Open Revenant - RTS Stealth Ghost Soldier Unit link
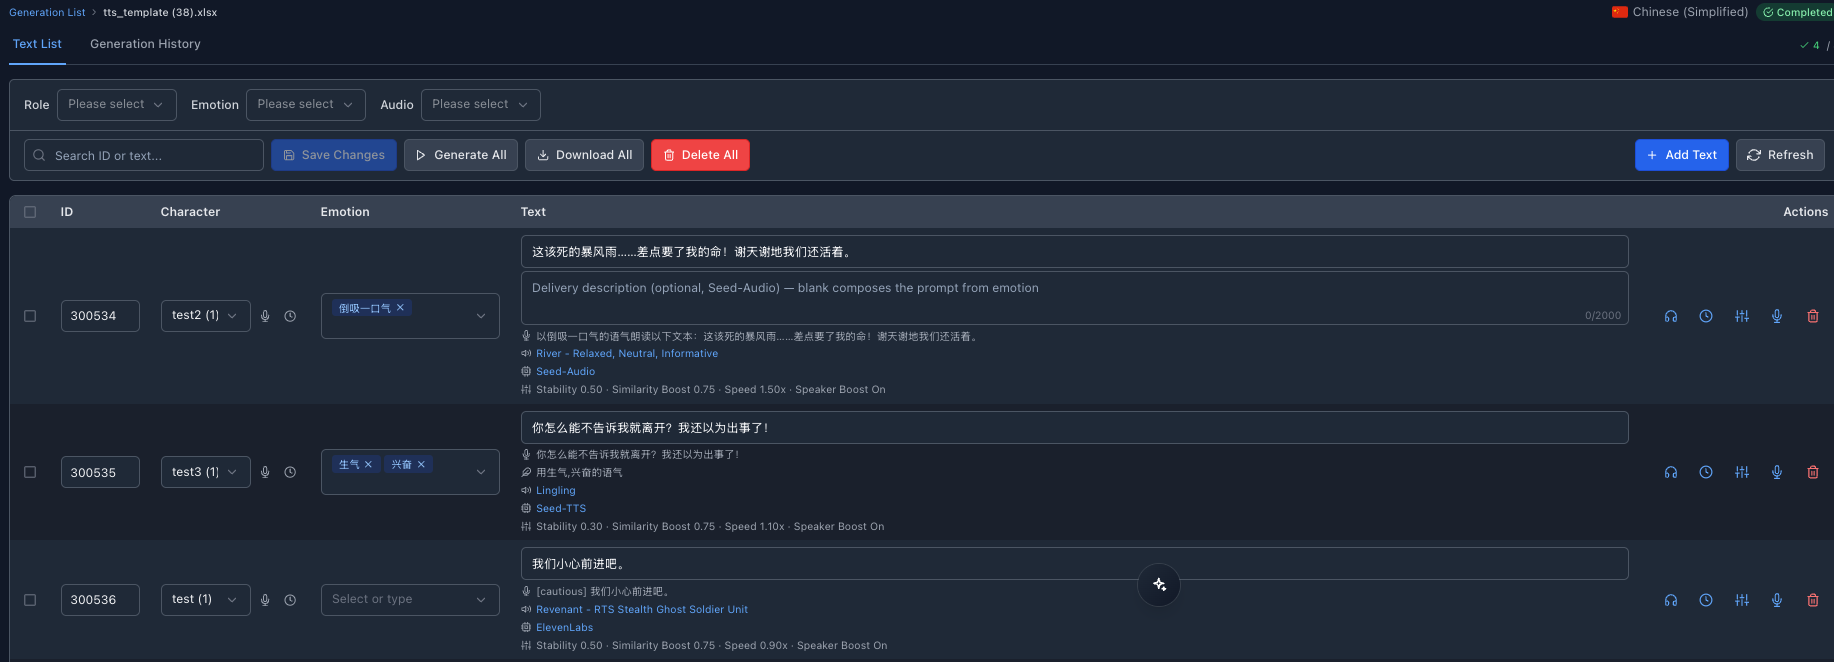 click(642, 610)
